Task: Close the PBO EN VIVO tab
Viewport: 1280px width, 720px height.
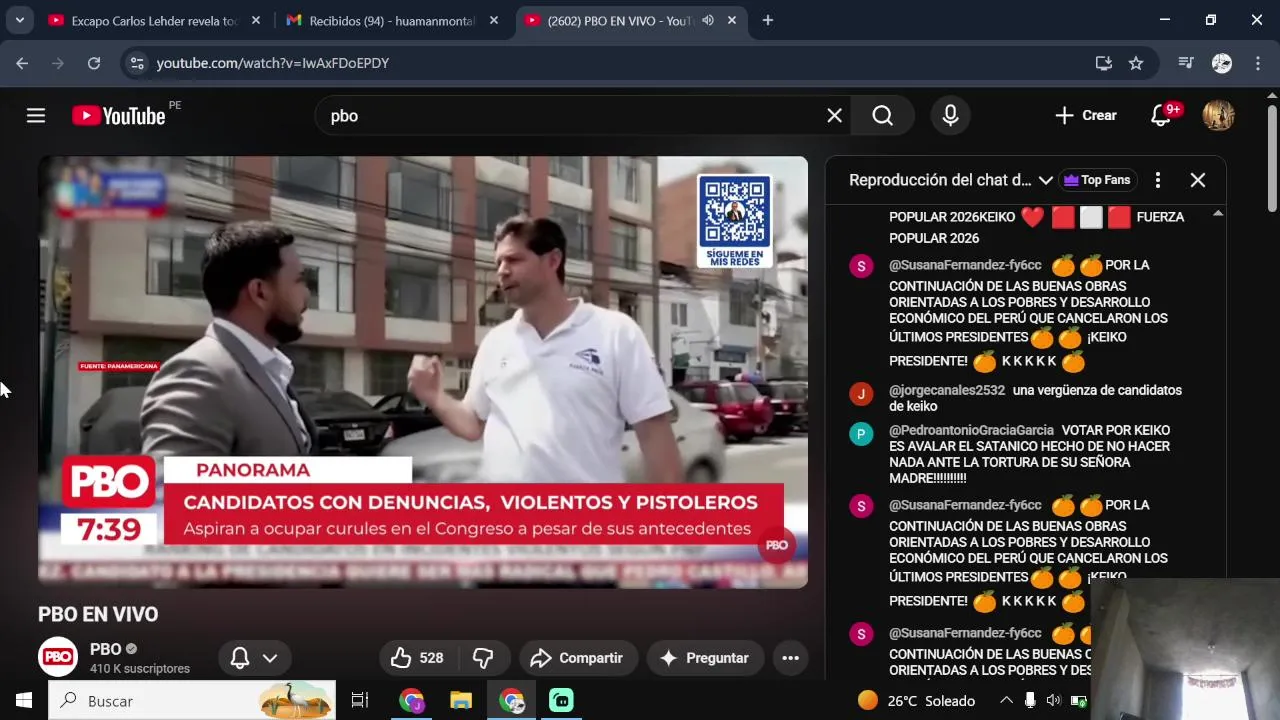Action: pos(732,20)
